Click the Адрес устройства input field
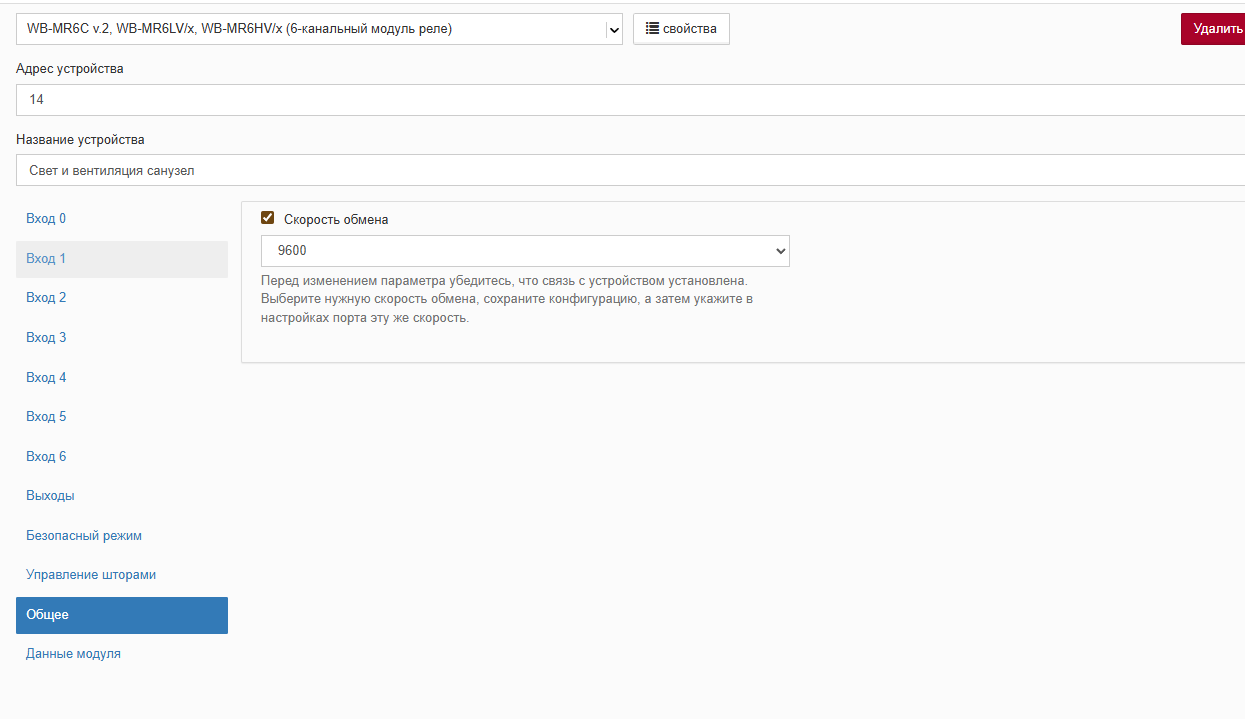The height and width of the screenshot is (719, 1245). coord(630,100)
